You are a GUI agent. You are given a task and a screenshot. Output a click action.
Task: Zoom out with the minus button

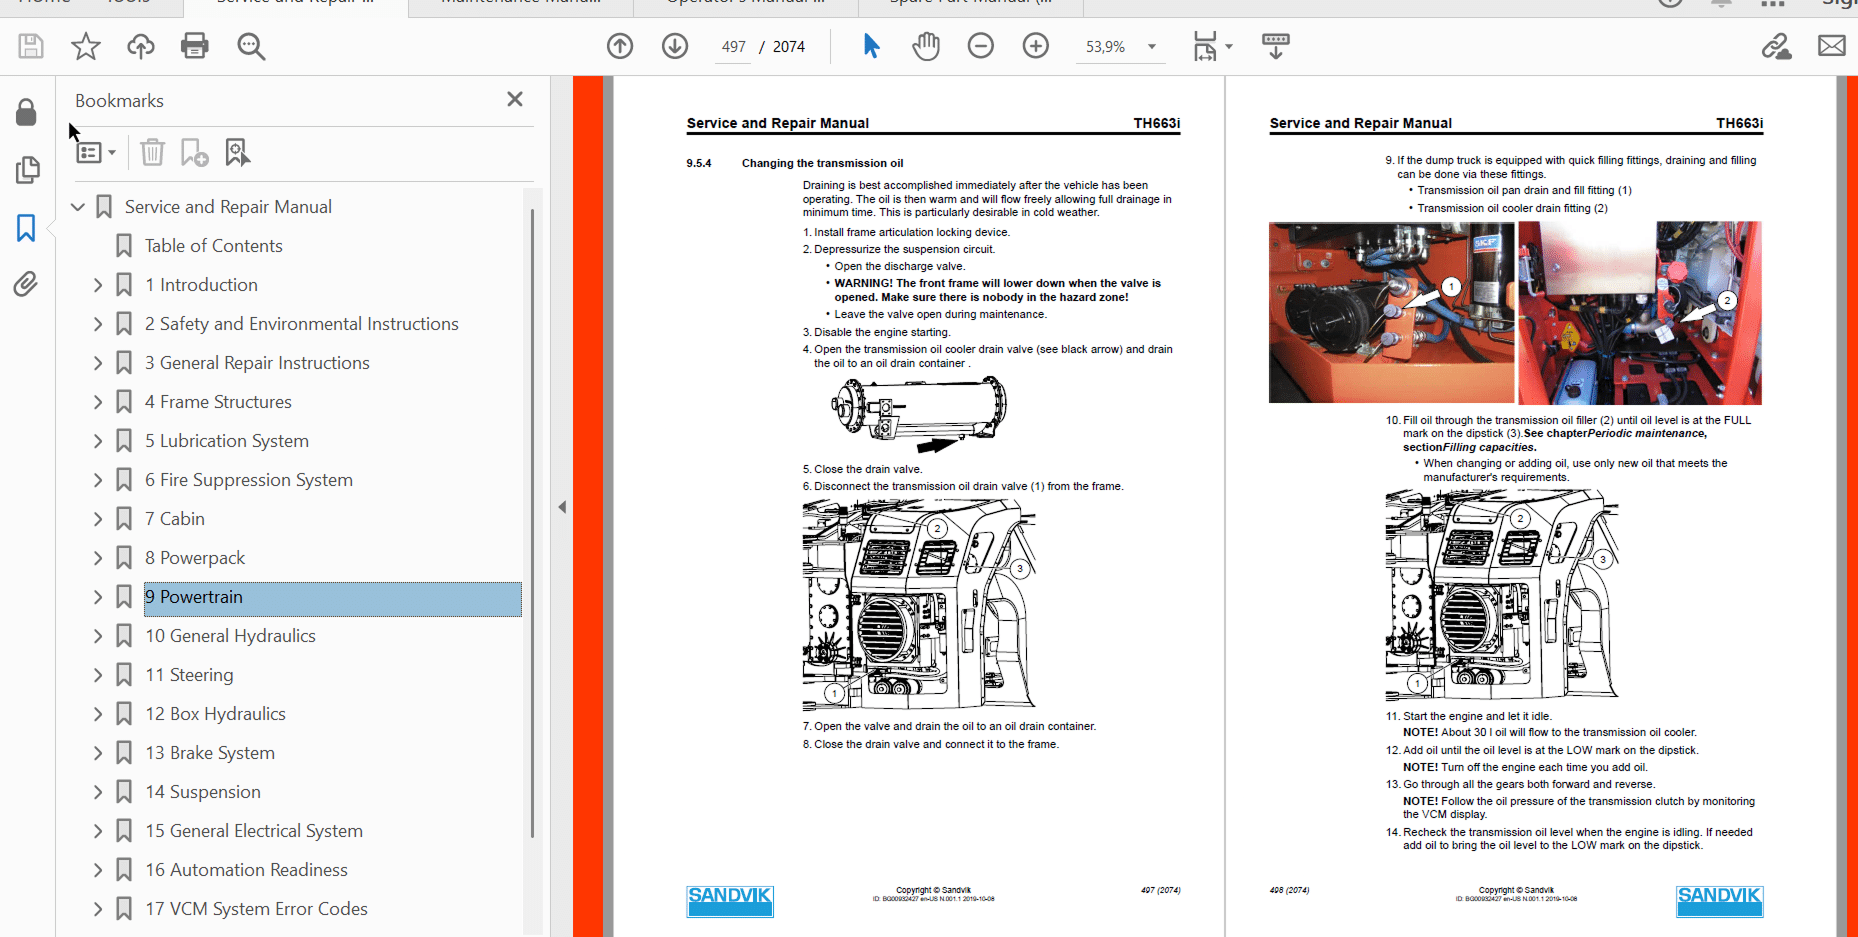(x=981, y=46)
